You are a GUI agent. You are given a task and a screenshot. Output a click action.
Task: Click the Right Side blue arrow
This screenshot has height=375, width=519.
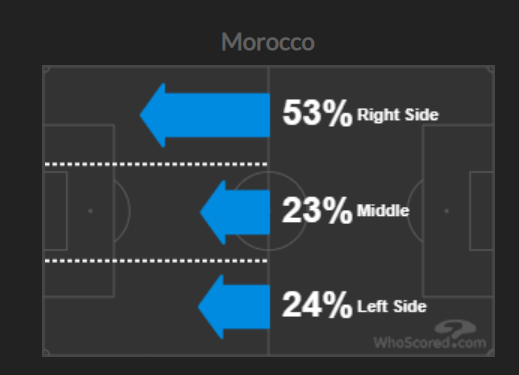205,115
